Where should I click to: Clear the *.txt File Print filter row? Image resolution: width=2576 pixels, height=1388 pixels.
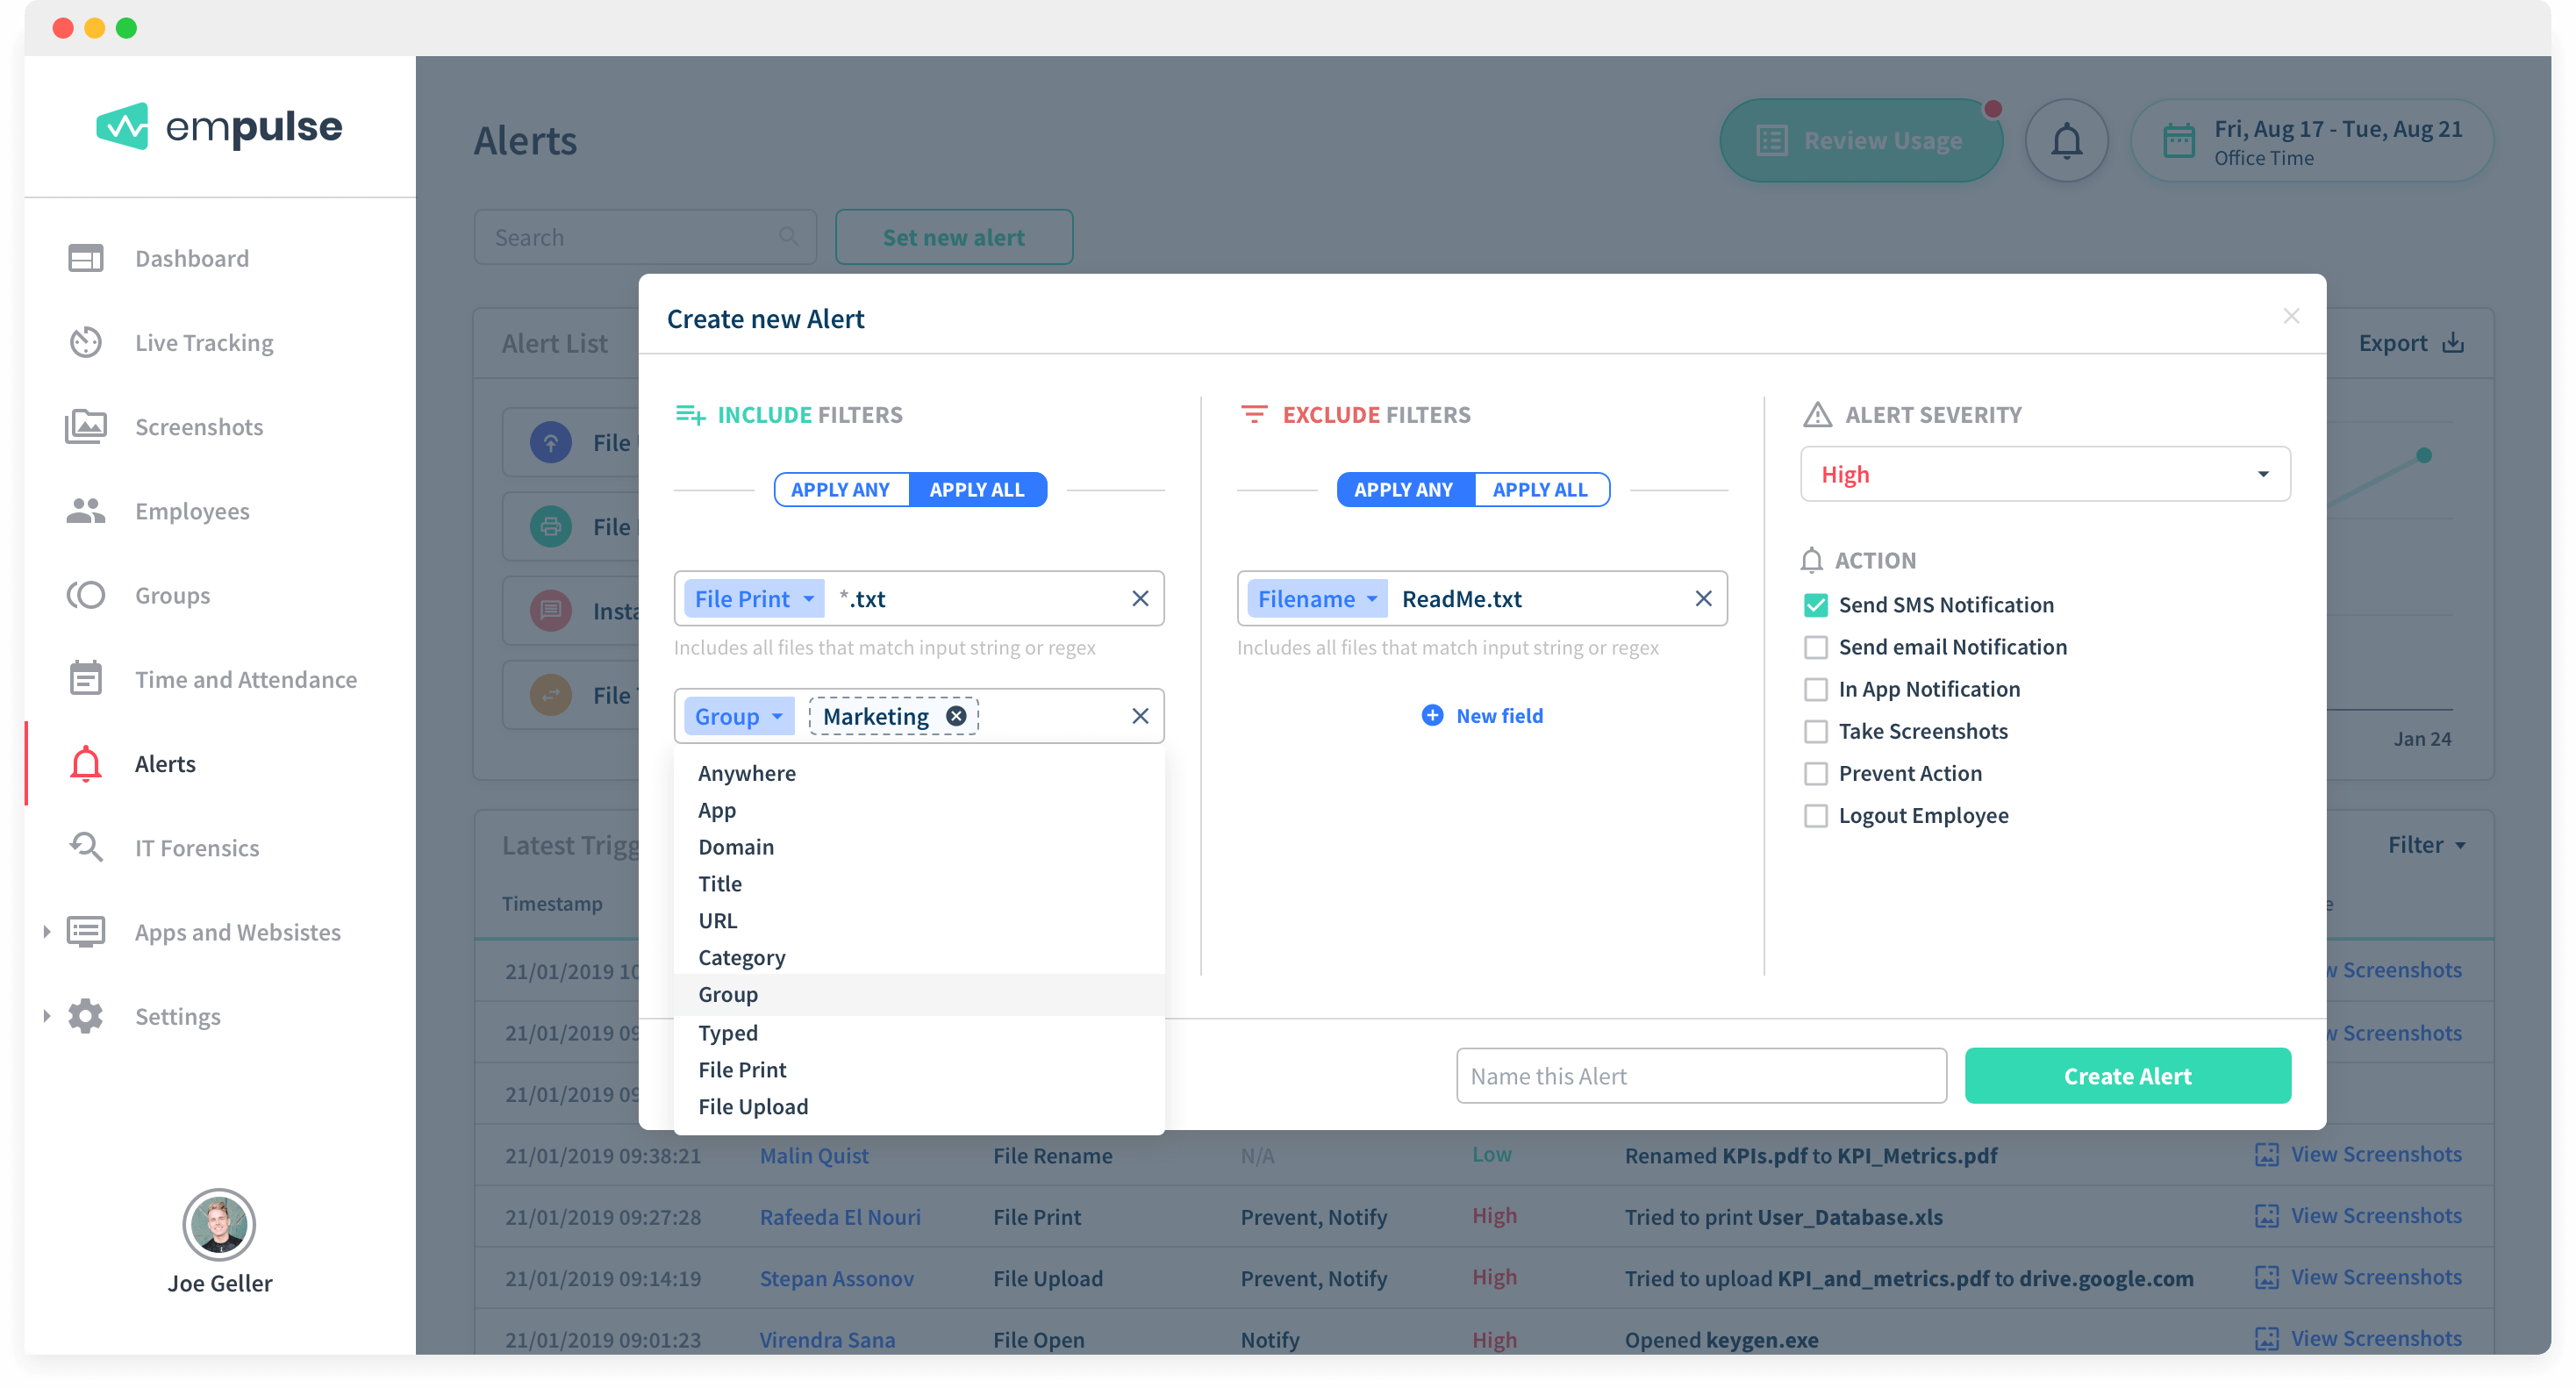[x=1140, y=599]
